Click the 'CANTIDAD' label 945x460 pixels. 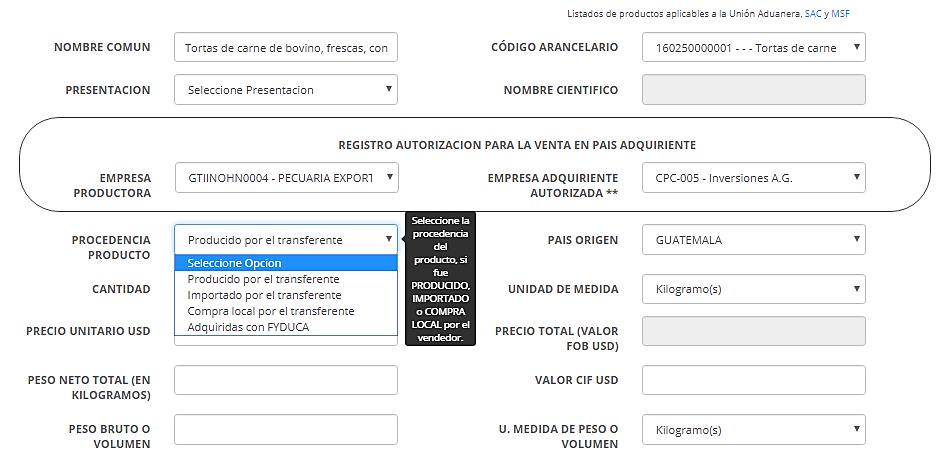click(x=121, y=289)
